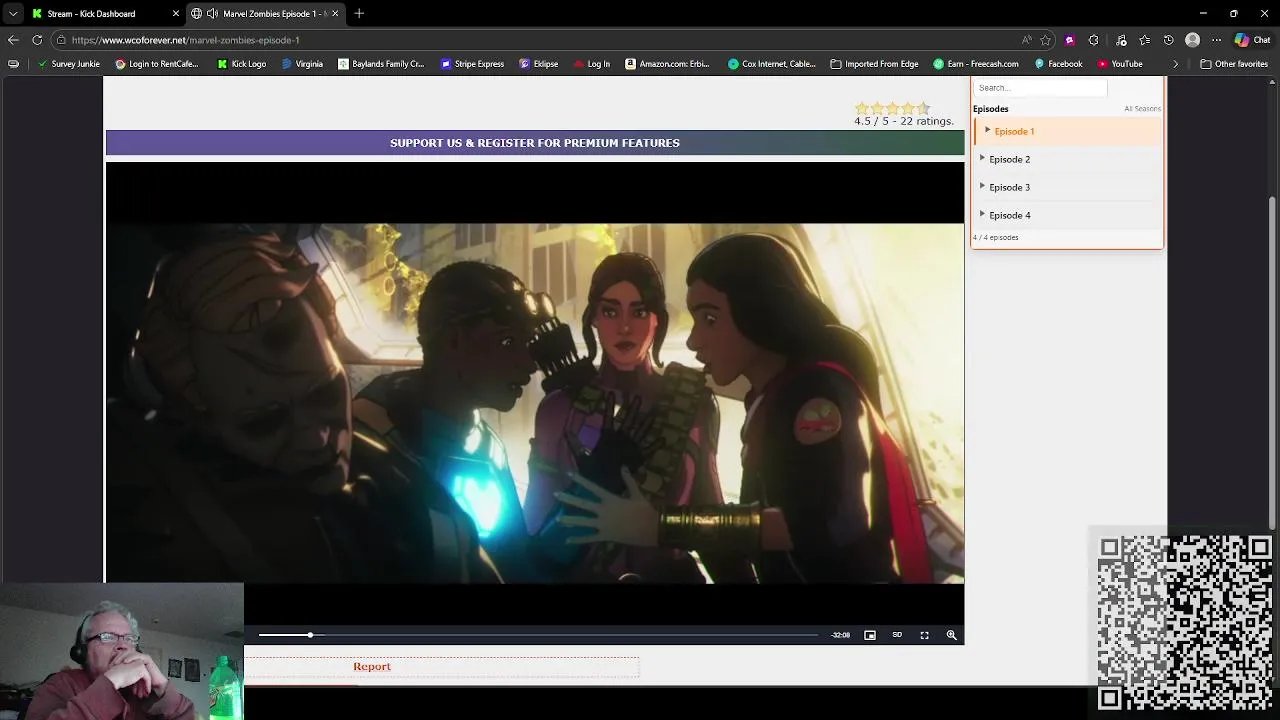The image size is (1280, 720).
Task: Select Episode 4 in the episodes list
Action: pos(1068,215)
